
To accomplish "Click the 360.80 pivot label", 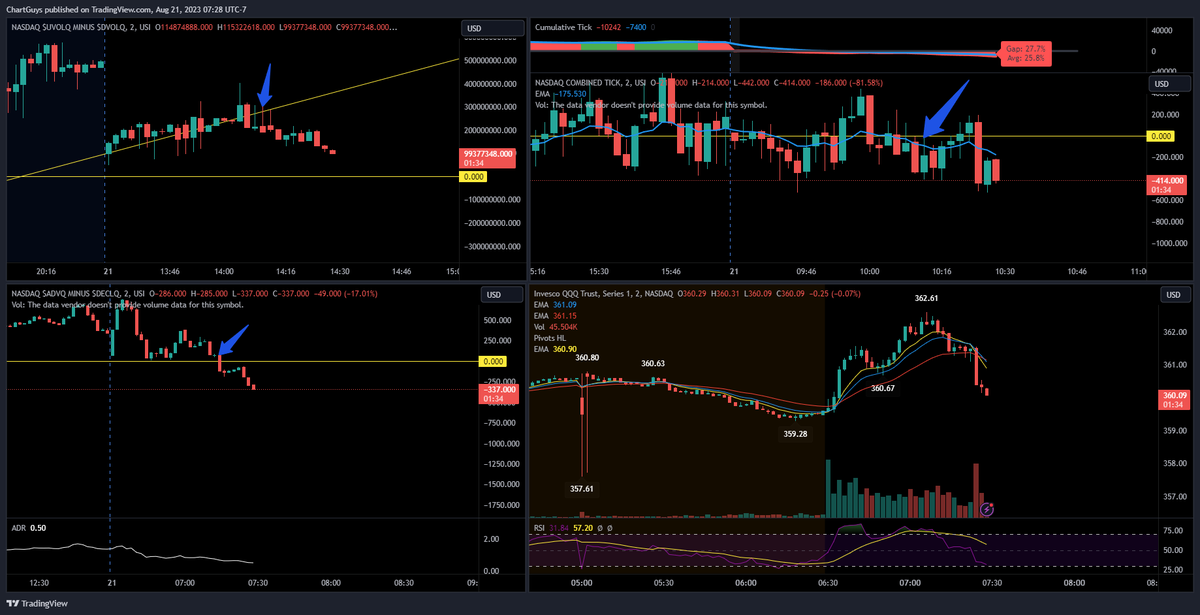I will pyautogui.click(x=587, y=357).
